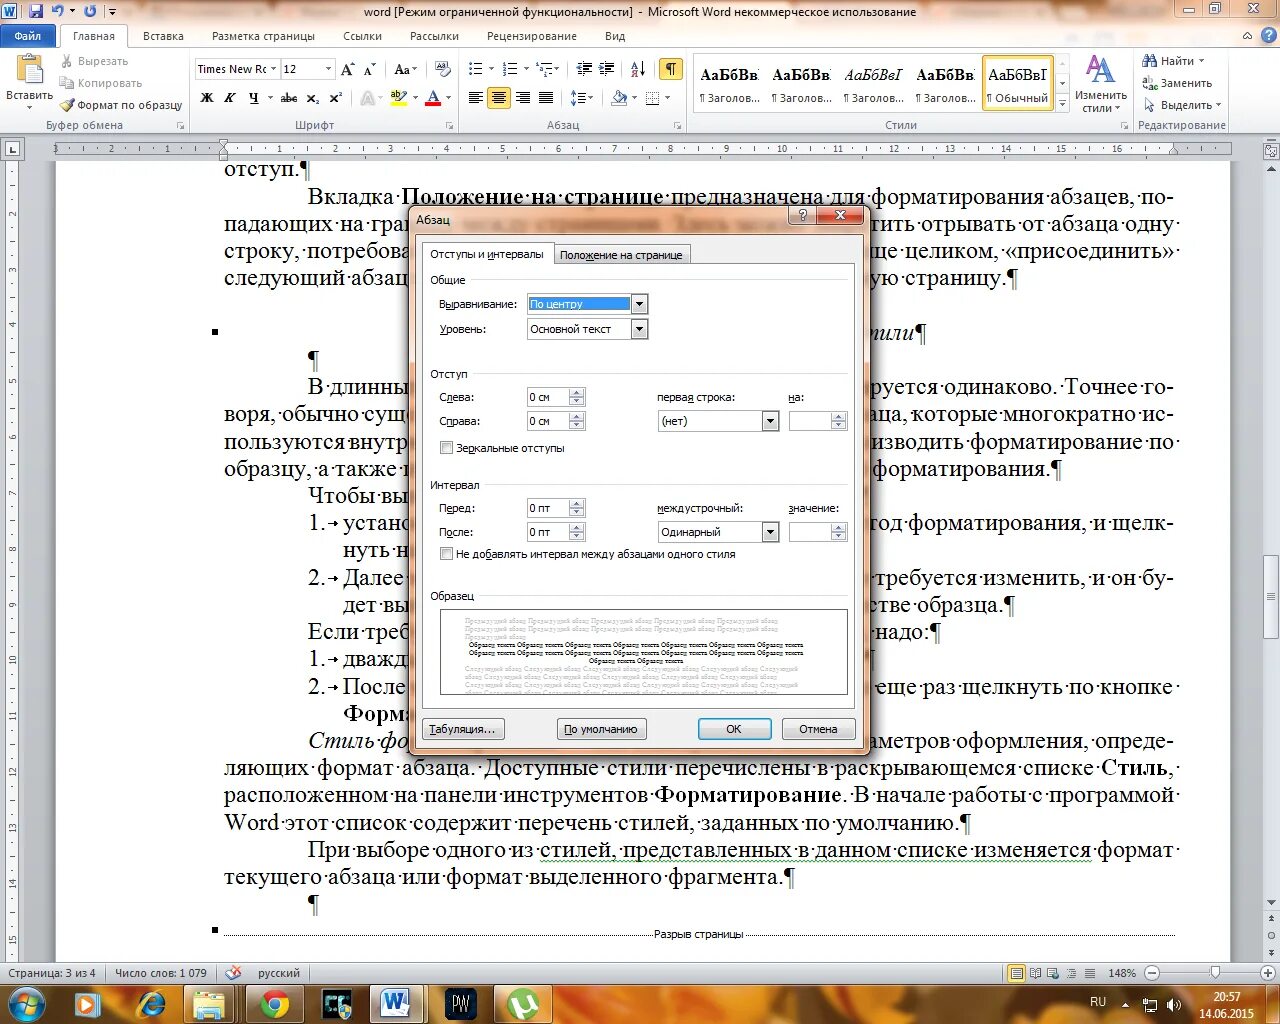Center-align text in the ribbon
This screenshot has width=1280, height=1024.
pyautogui.click(x=499, y=98)
